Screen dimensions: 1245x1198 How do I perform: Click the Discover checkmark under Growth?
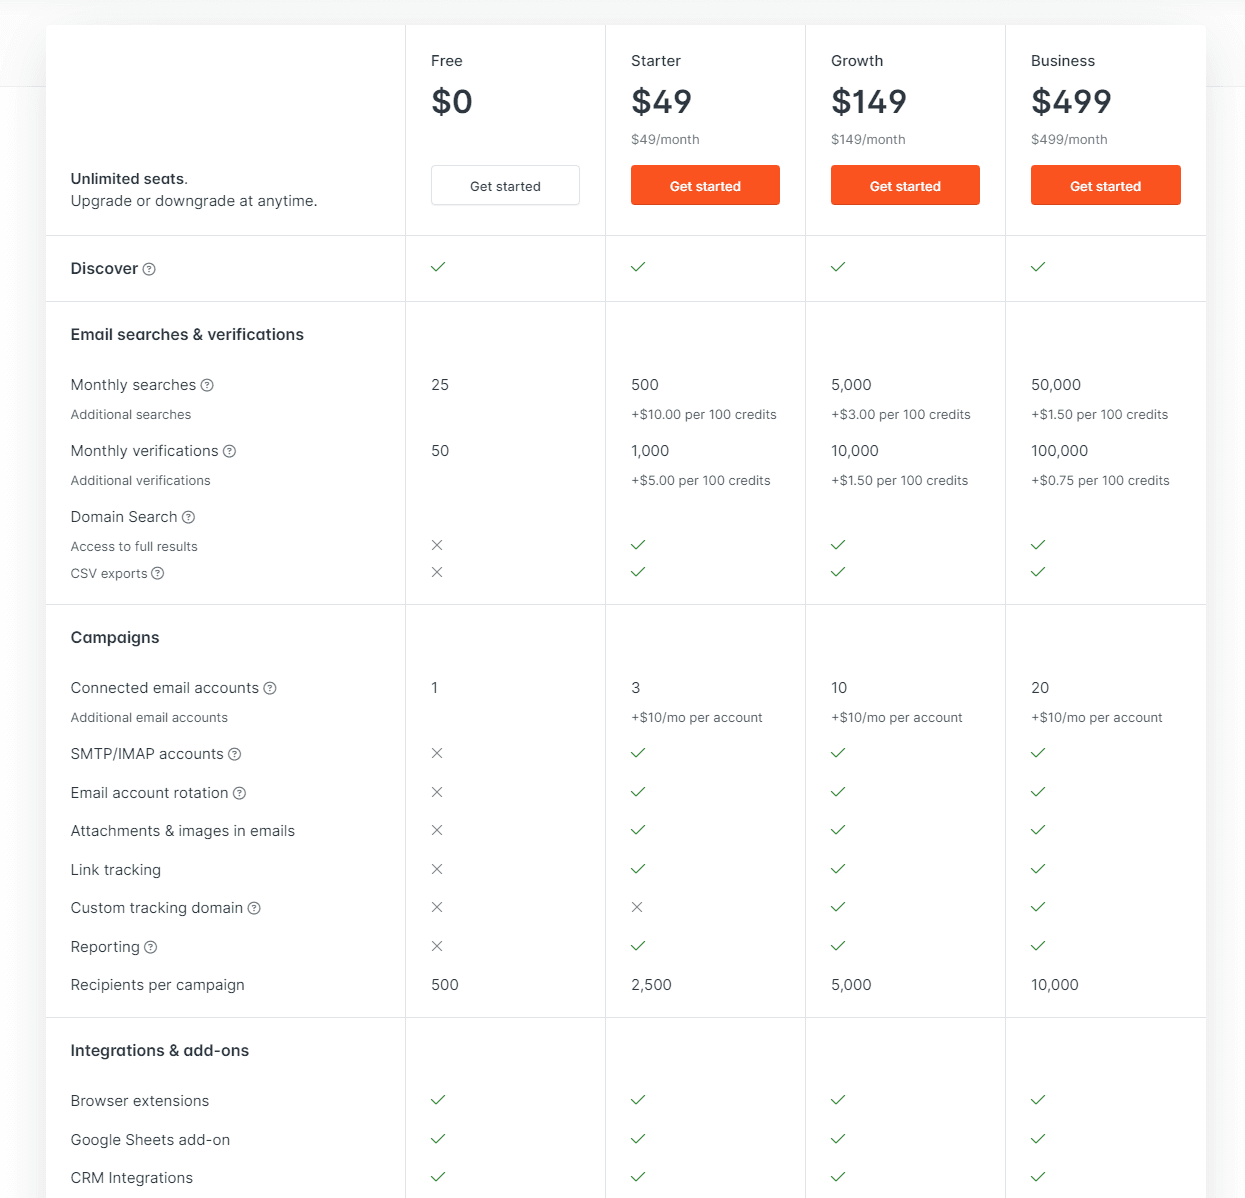tap(837, 267)
